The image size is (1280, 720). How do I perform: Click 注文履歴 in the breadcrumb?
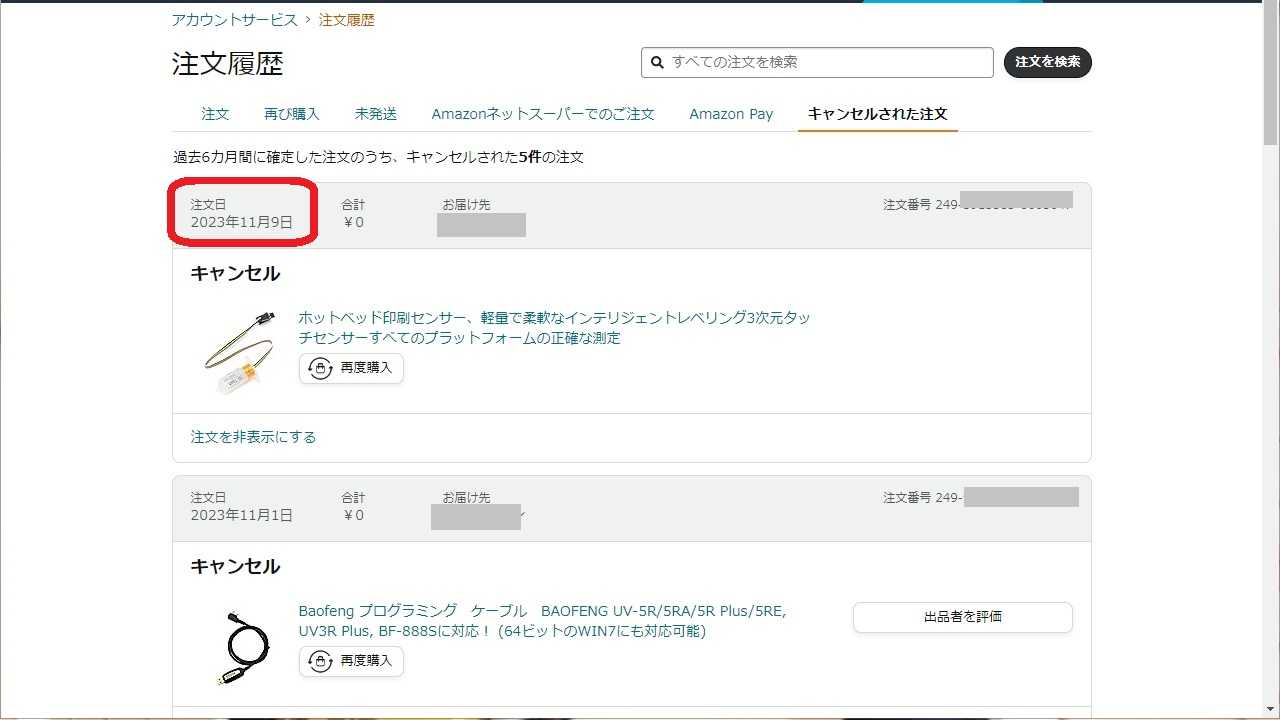(x=346, y=20)
